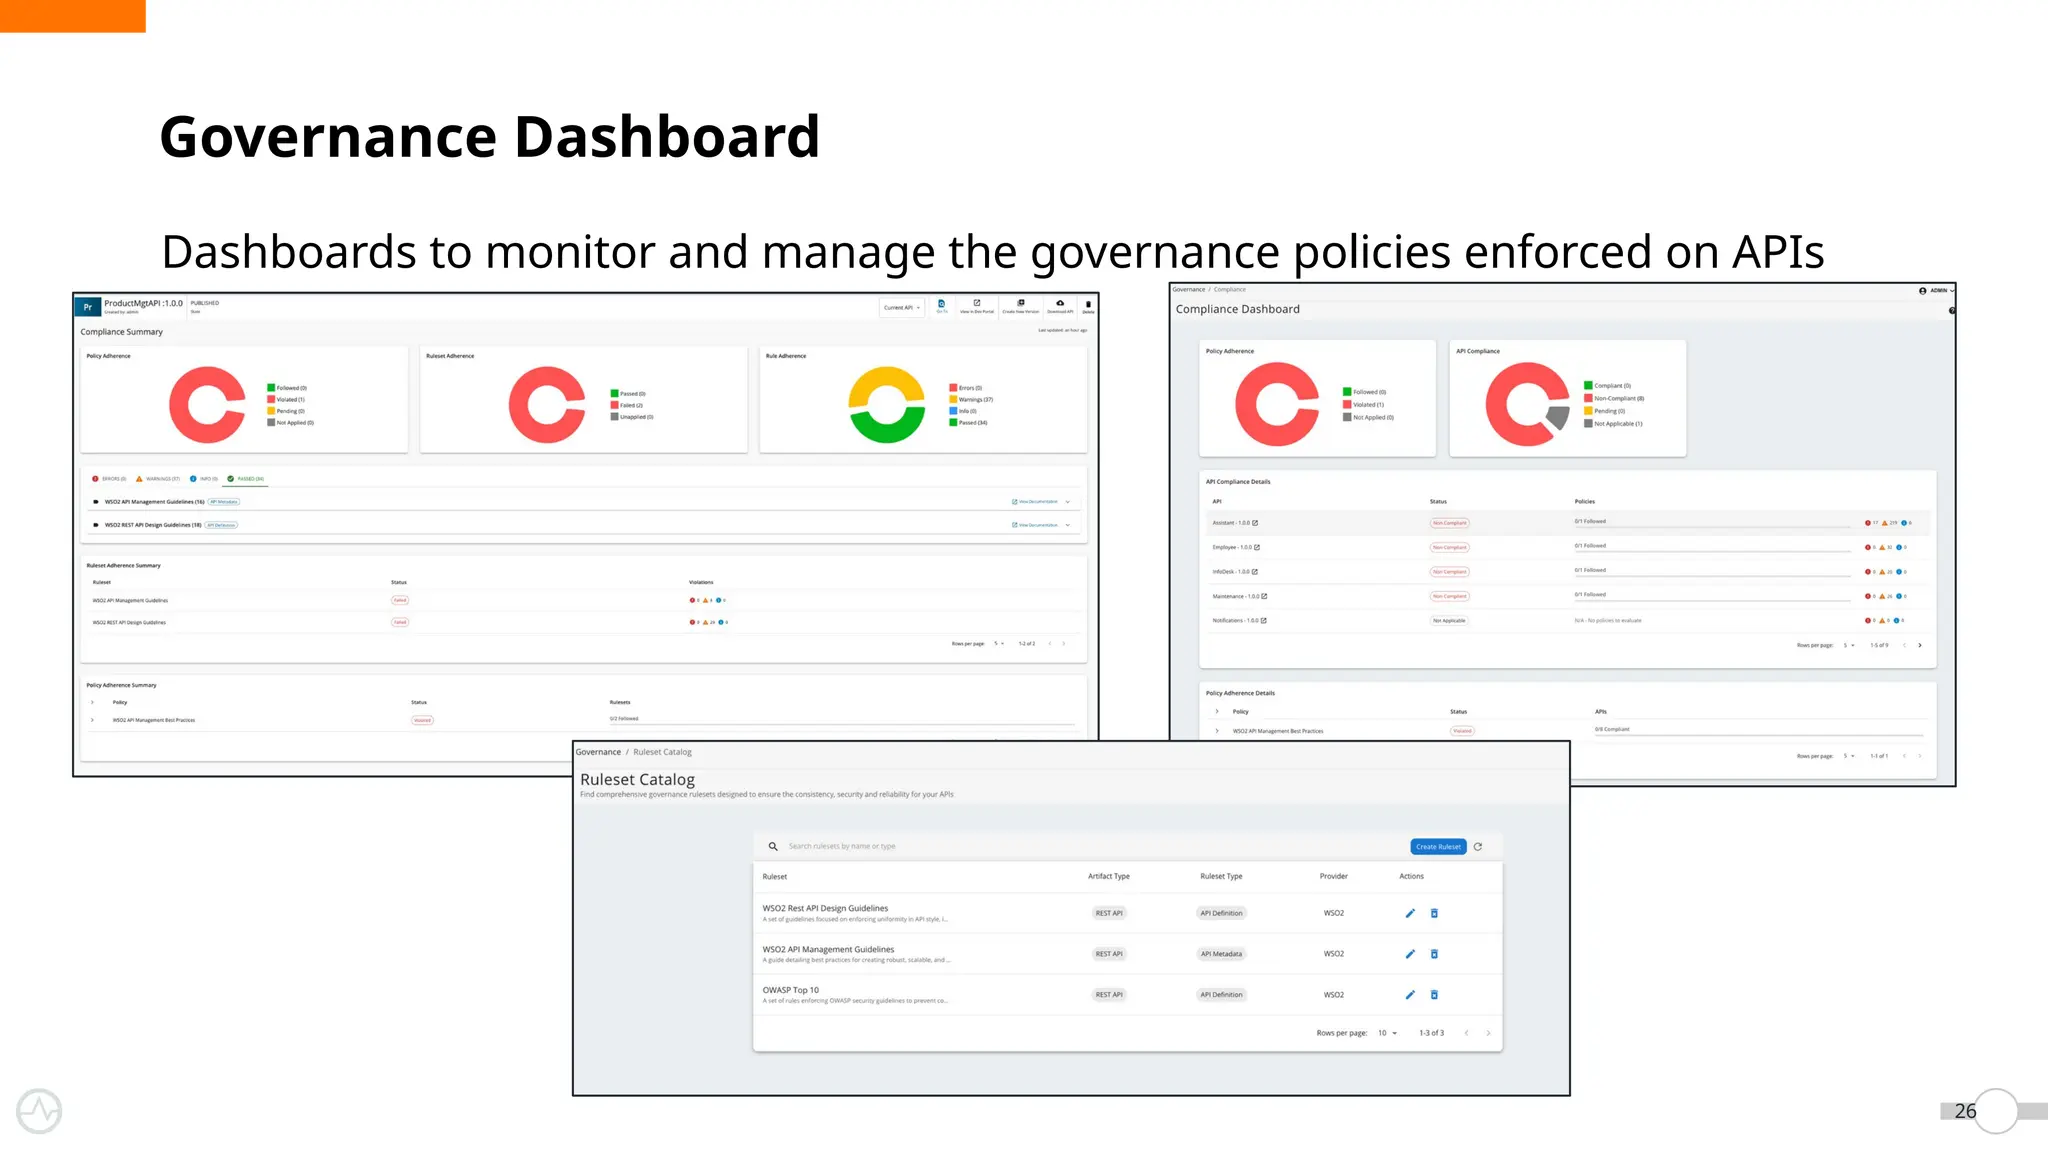Click Violated (1) swatch in Compliance Summary Policy Adherence
The image size is (2048, 1152).
pos(271,399)
